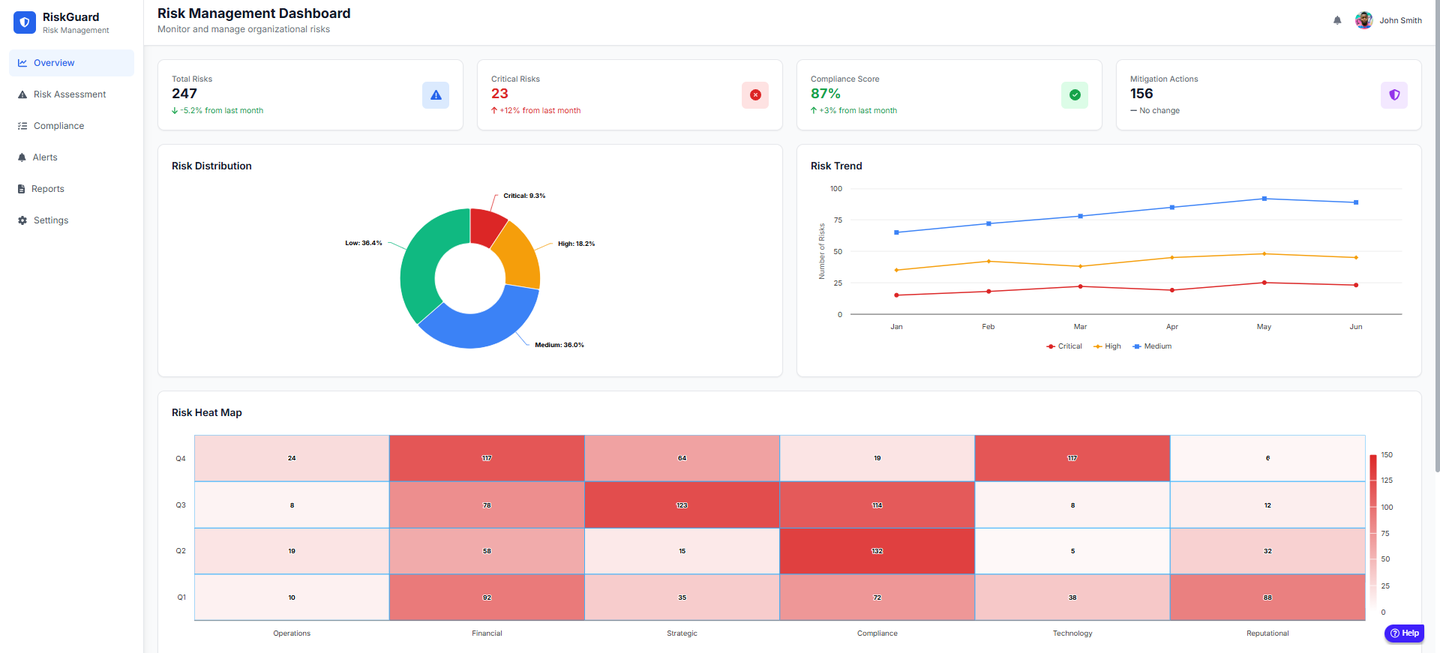
Task: Toggle the Medium series in chart legend
Action: (1152, 346)
